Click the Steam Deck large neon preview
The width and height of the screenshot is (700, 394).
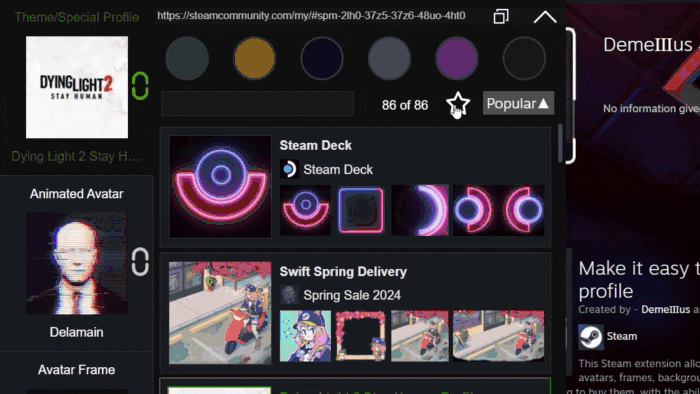point(220,187)
